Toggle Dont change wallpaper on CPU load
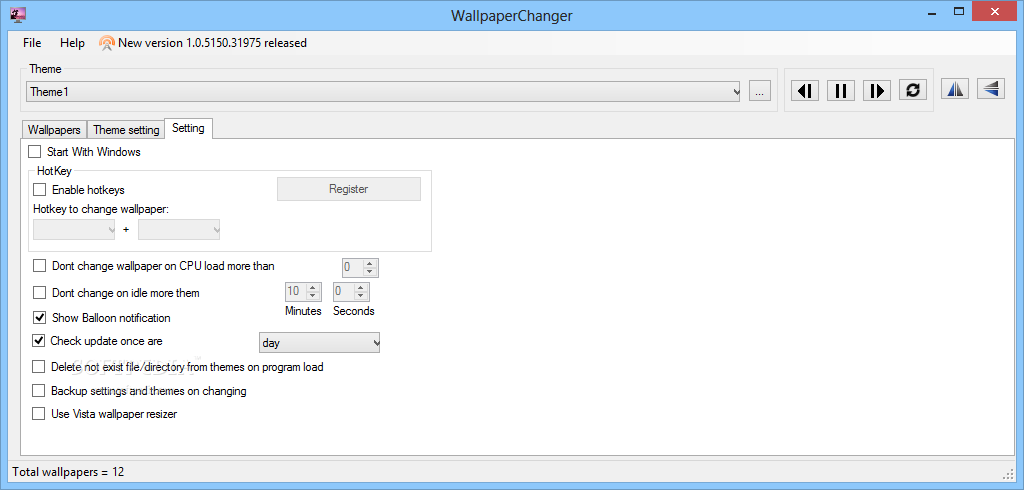 point(40,266)
